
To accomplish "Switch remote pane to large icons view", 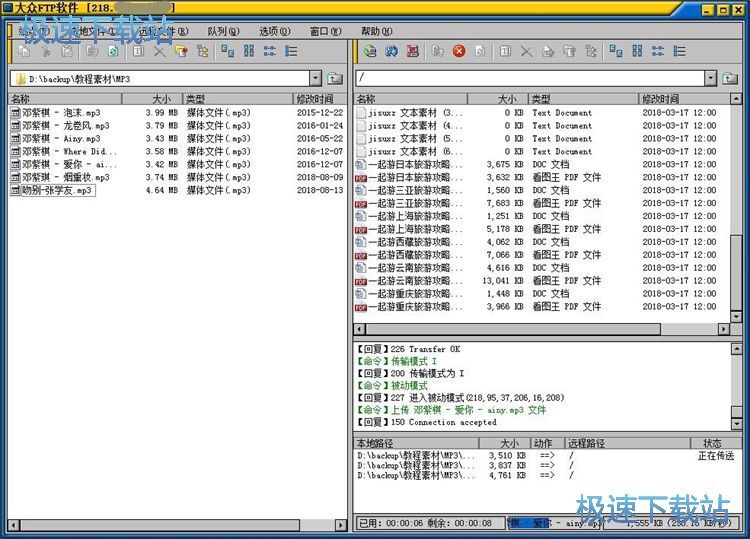I will pyautogui.click(x=616, y=51).
